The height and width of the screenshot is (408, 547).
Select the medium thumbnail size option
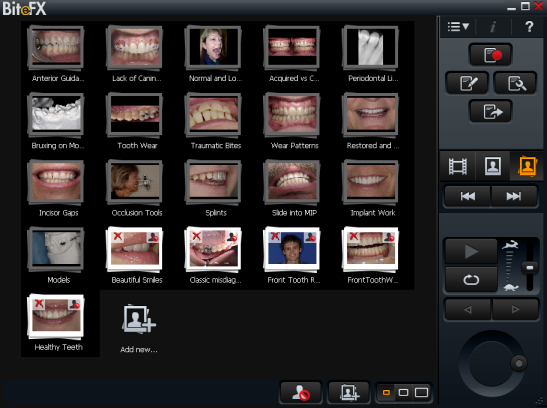(x=403, y=393)
